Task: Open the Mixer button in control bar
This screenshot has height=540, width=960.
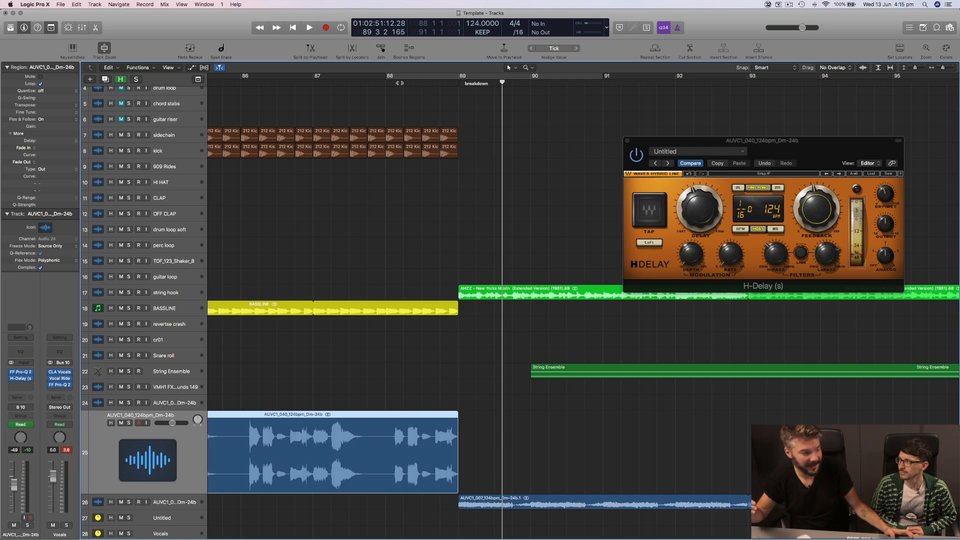Action: (81, 28)
